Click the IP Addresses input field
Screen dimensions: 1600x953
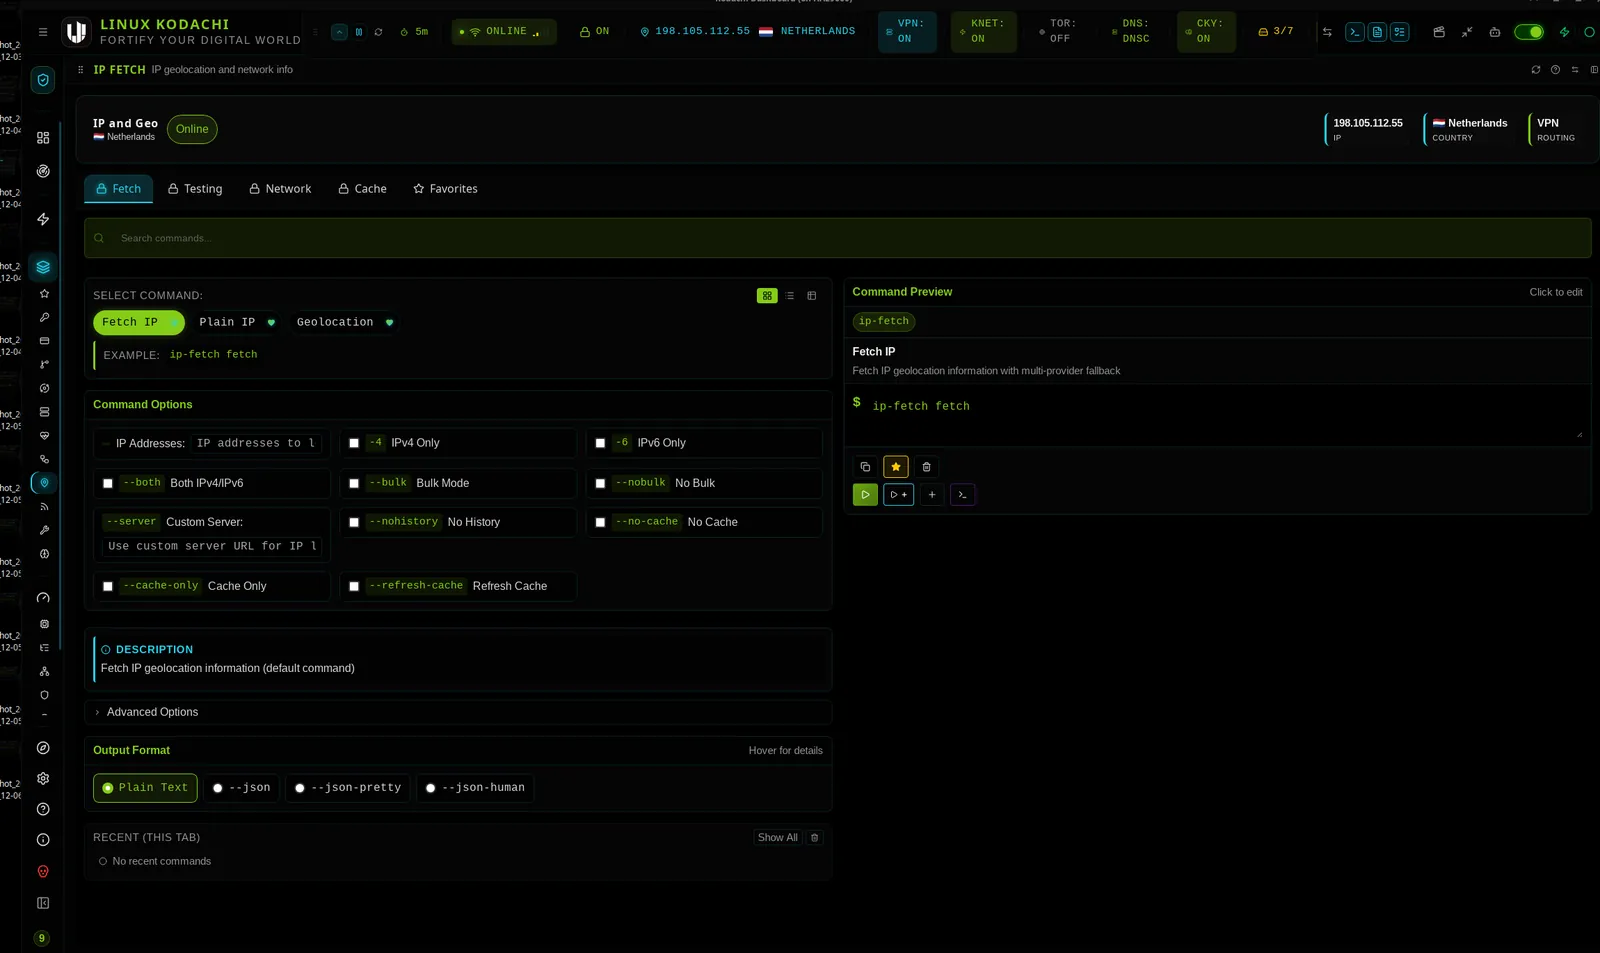(256, 444)
